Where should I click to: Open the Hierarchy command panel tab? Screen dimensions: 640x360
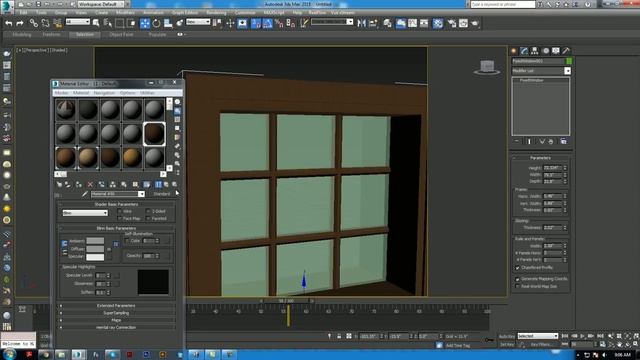tap(535, 51)
